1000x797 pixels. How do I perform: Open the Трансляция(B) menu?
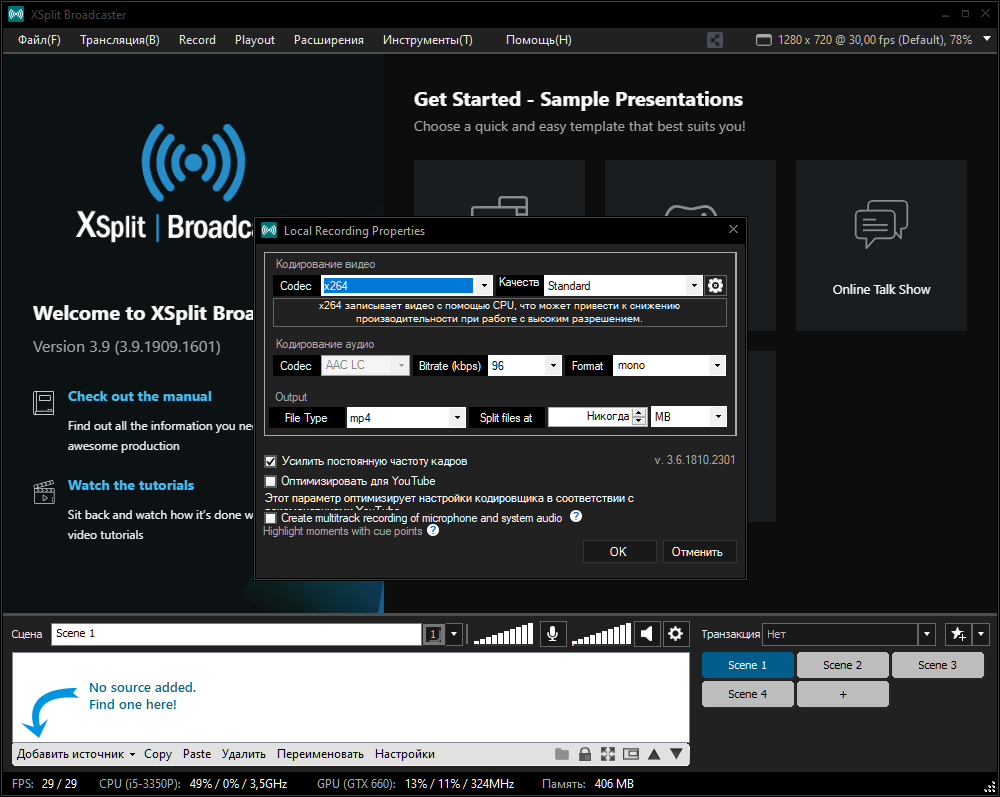119,40
